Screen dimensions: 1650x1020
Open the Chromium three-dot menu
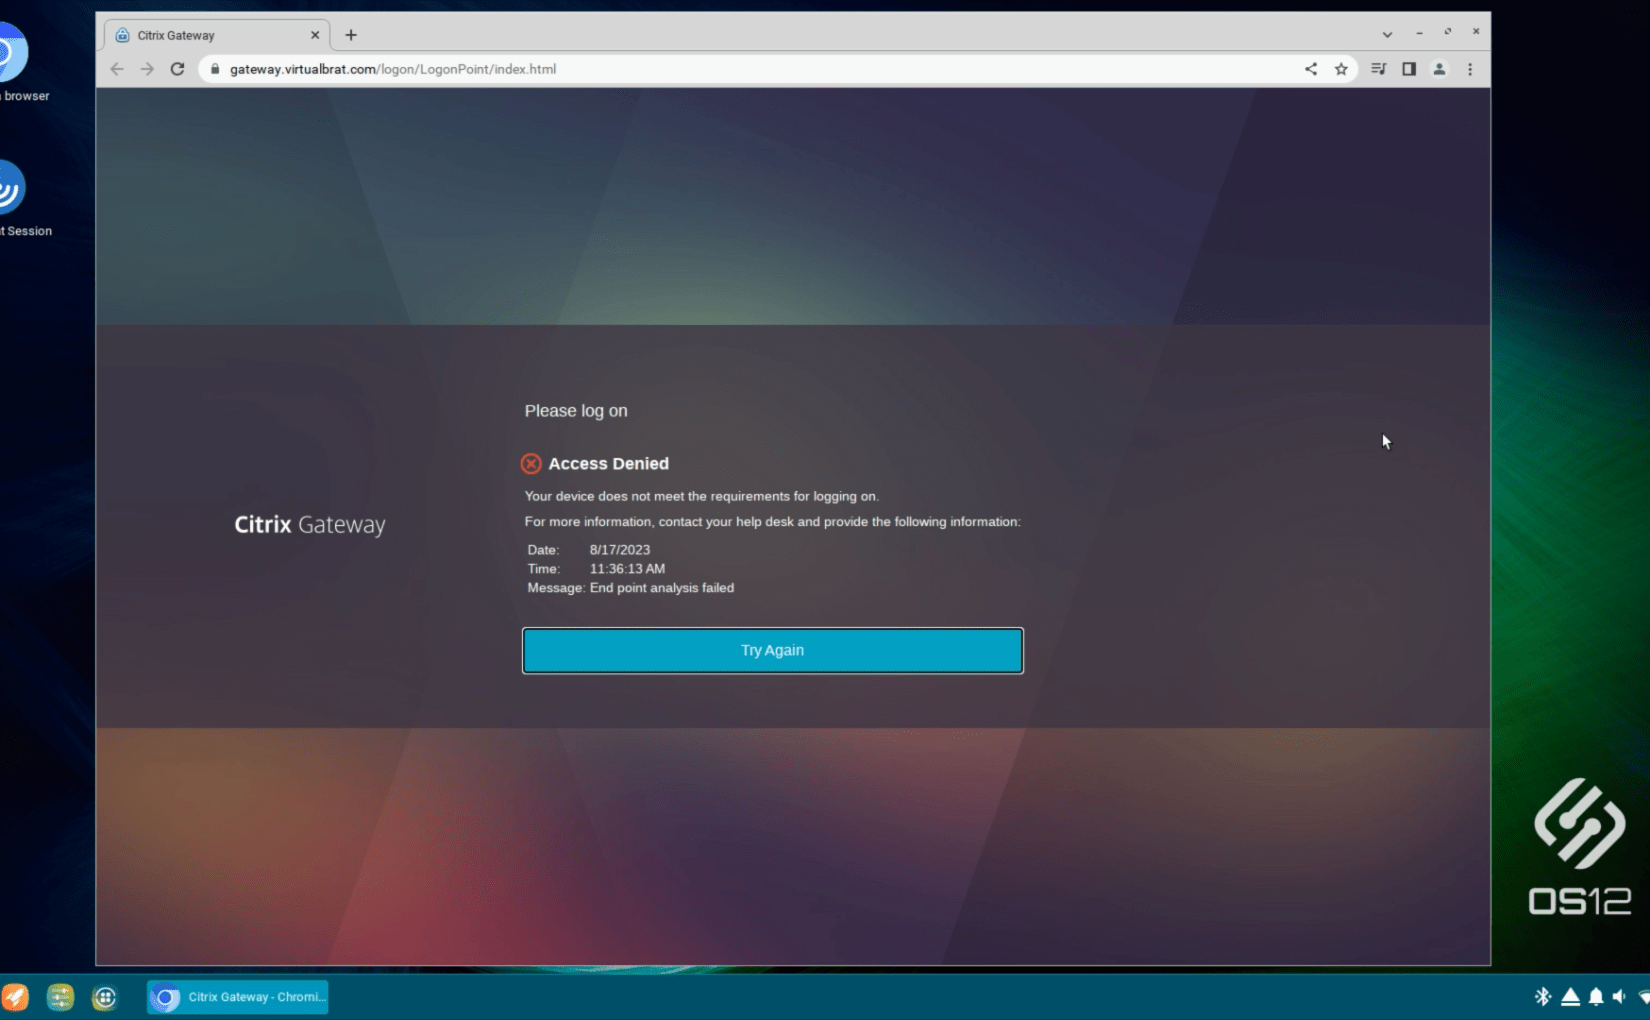point(1469,69)
